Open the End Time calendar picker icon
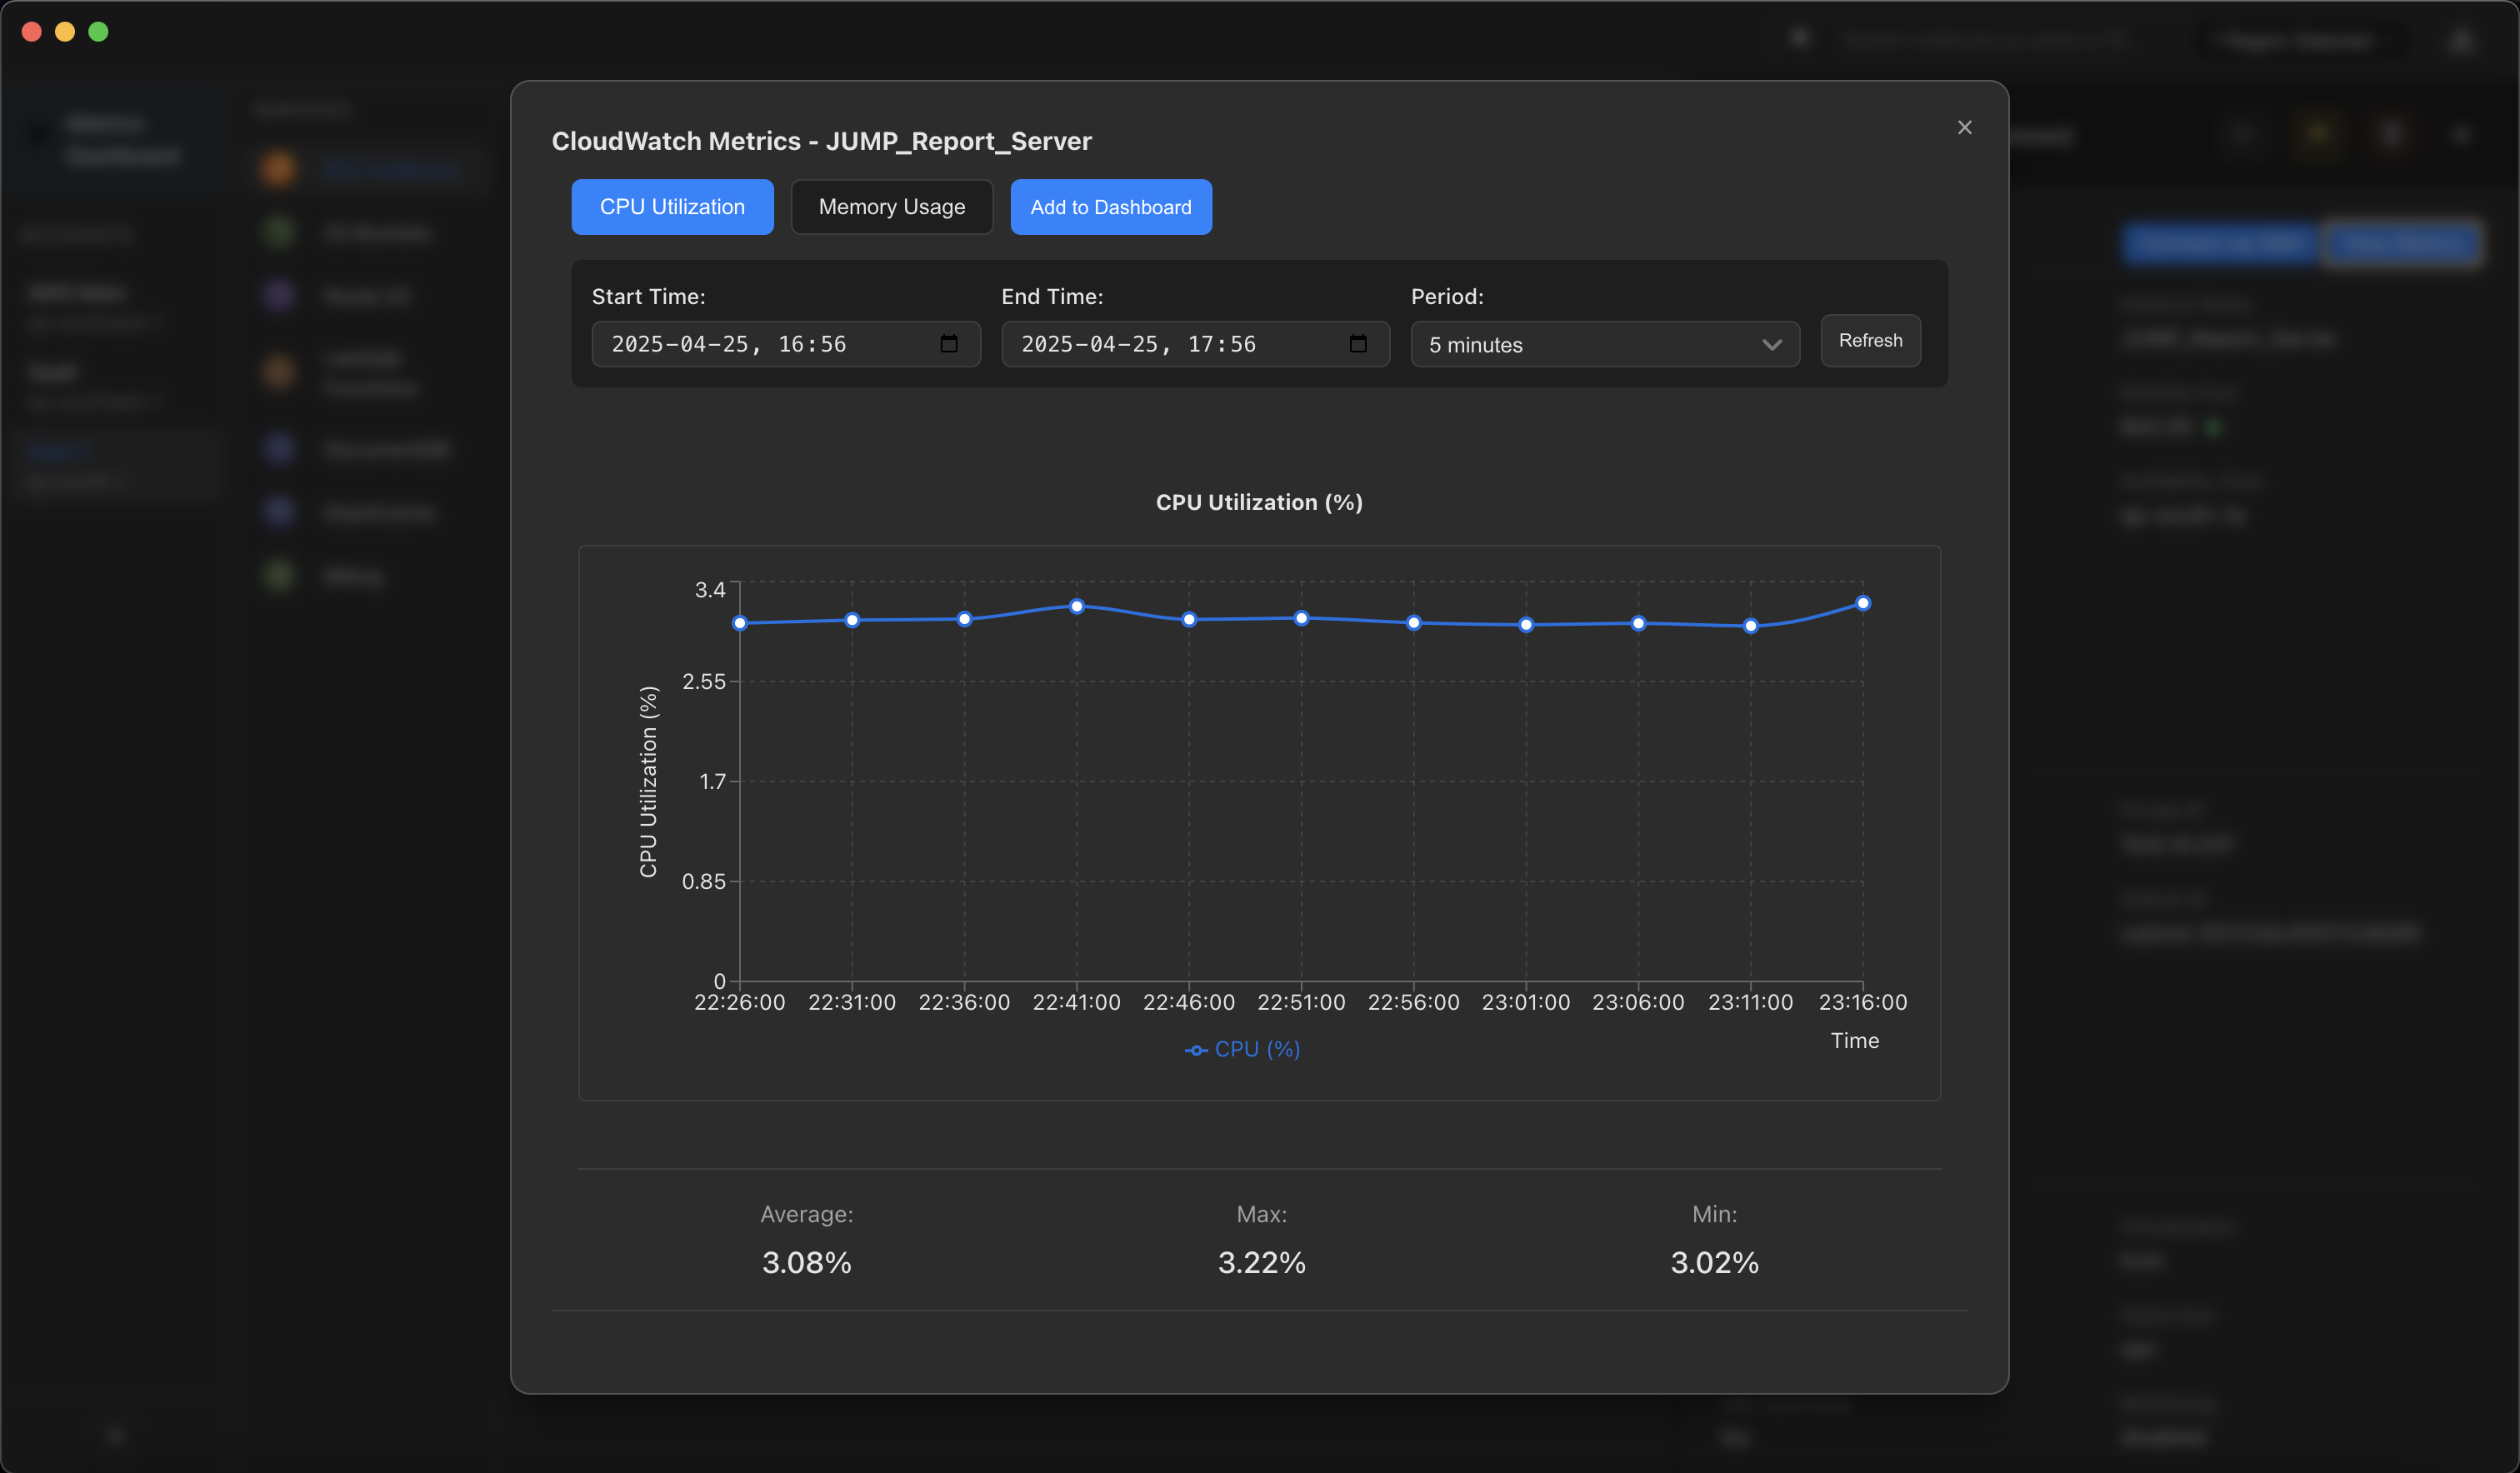 (x=1358, y=344)
